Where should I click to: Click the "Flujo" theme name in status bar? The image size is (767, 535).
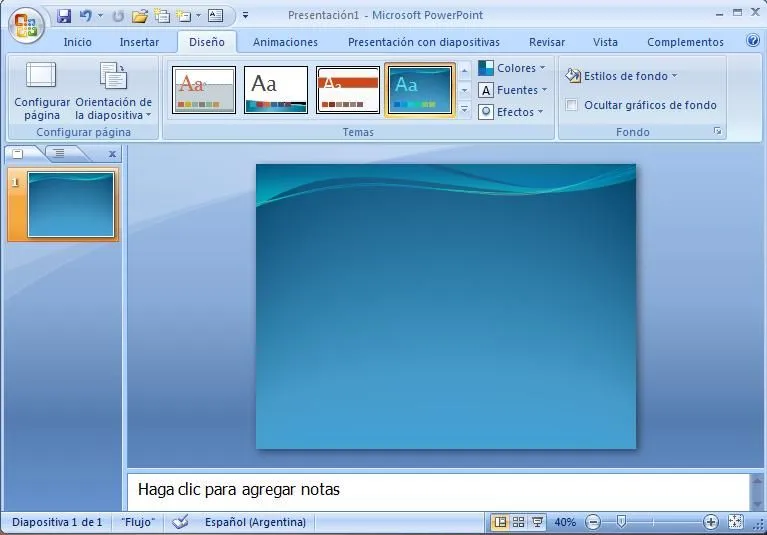tap(138, 522)
